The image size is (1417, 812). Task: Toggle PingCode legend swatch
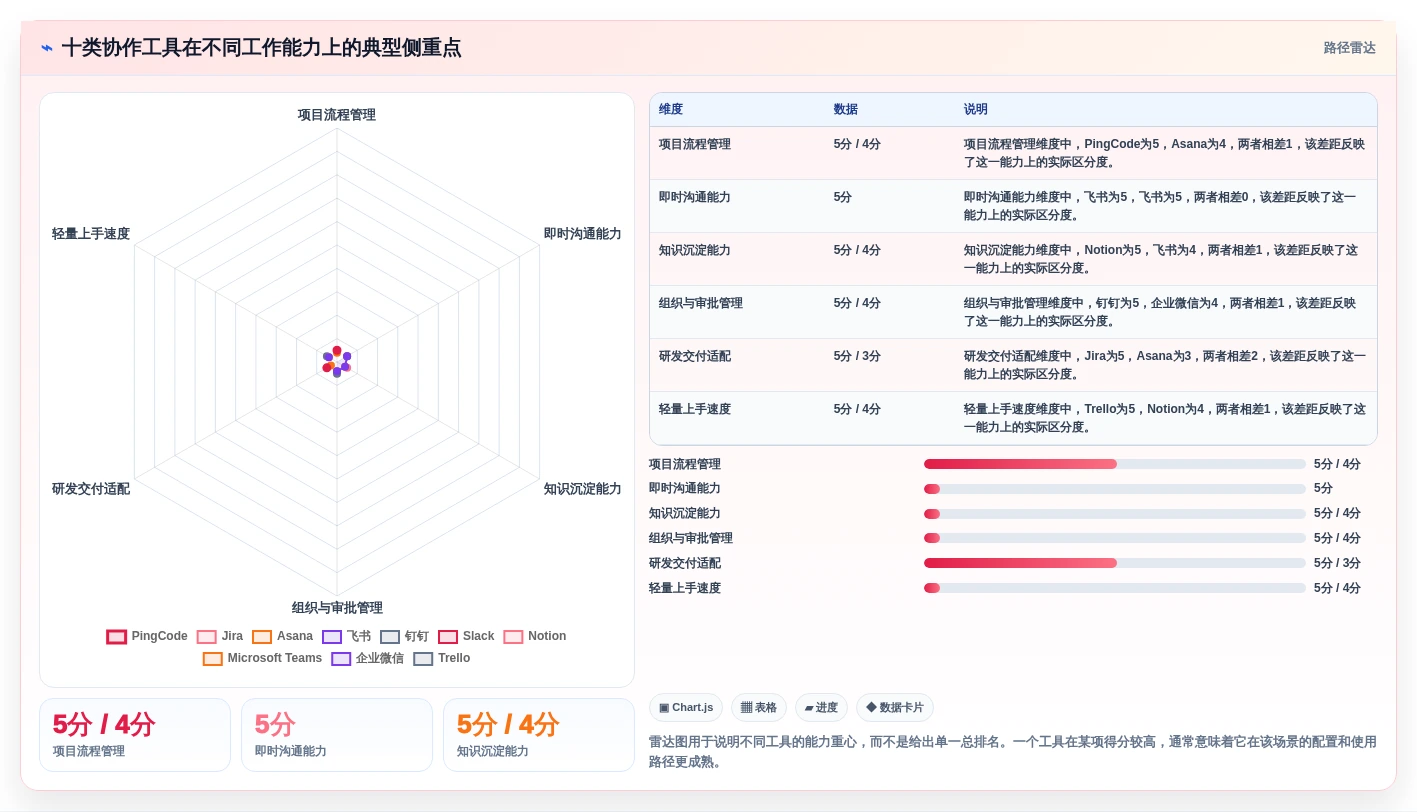[x=117, y=637]
